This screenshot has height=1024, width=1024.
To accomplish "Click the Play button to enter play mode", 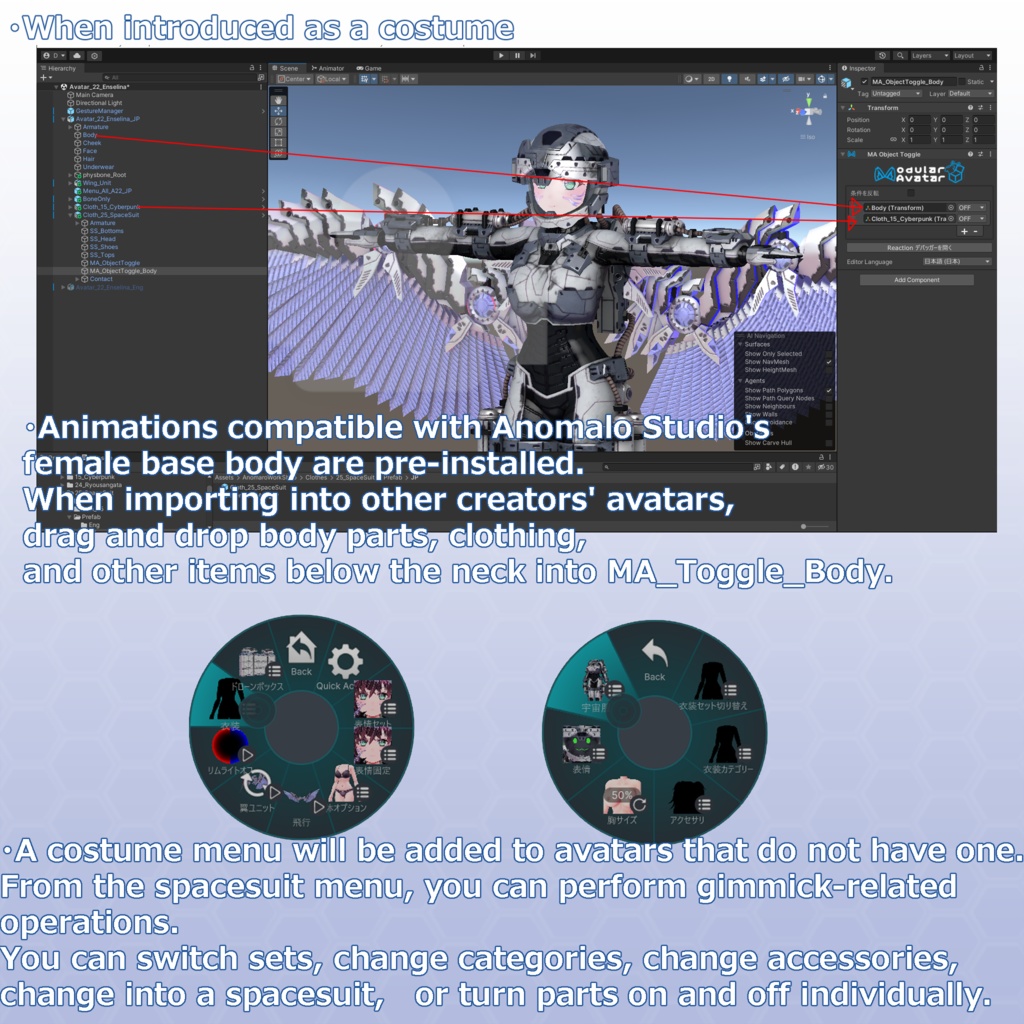I will click(501, 55).
